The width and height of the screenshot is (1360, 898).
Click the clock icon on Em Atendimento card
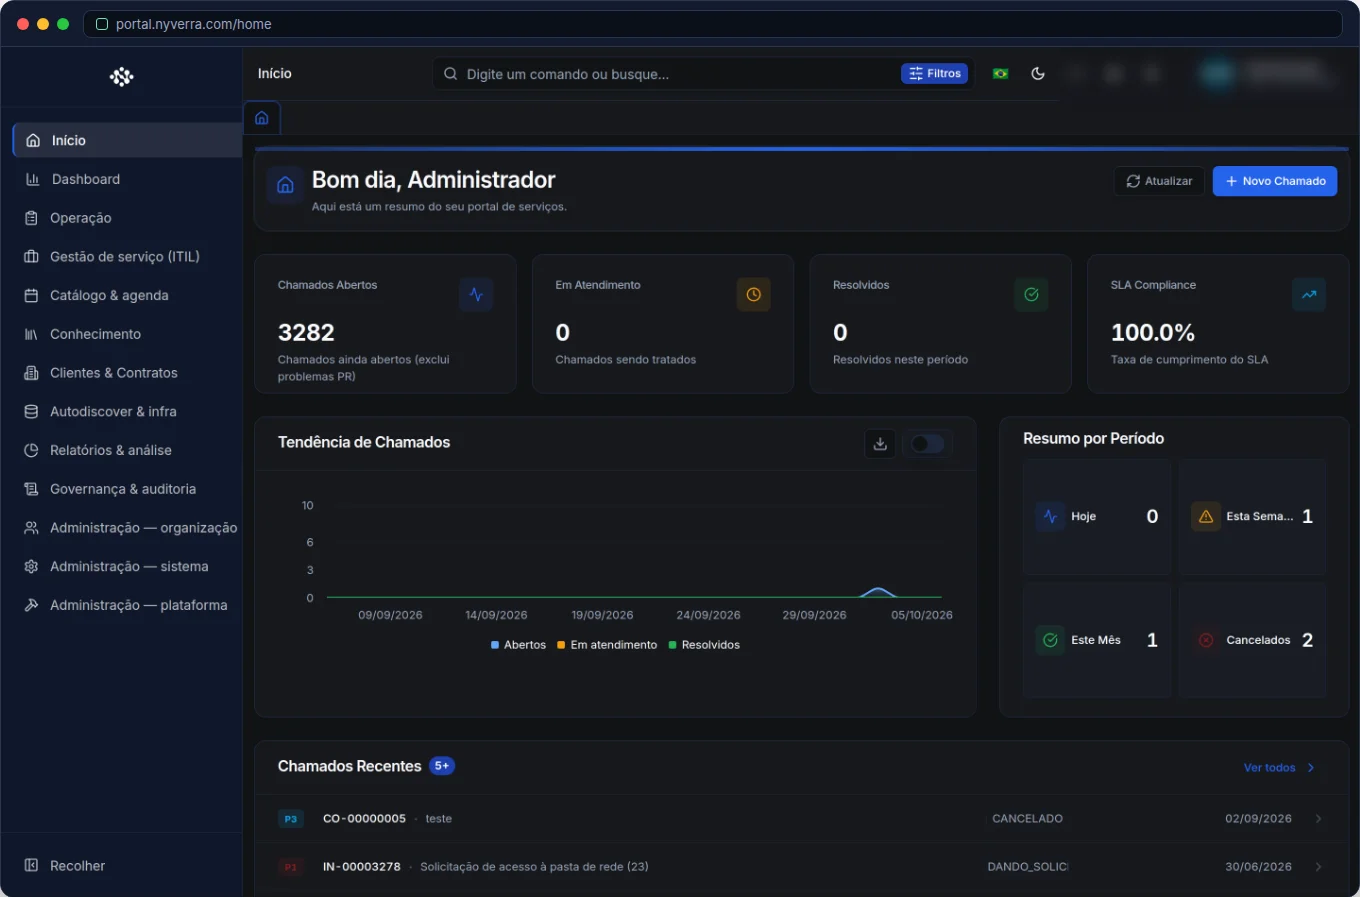[754, 295]
